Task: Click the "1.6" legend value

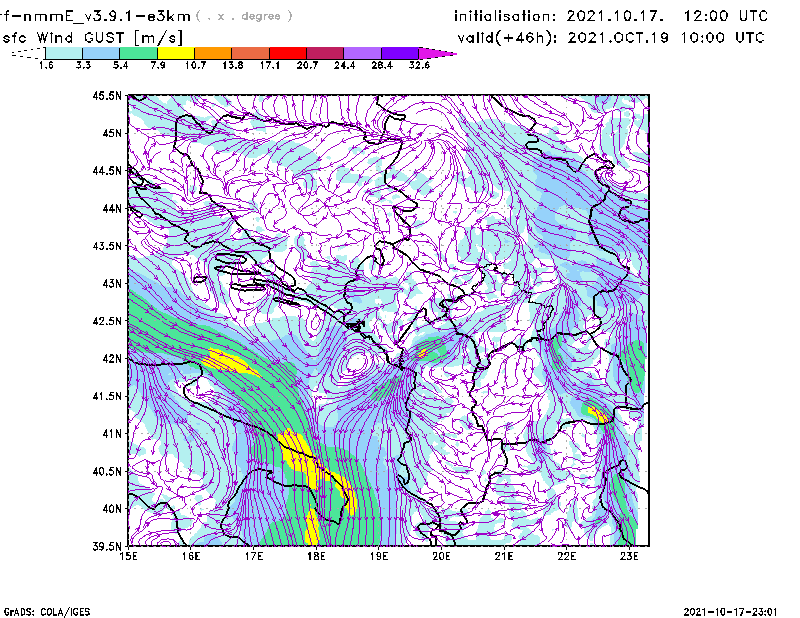Action: [46, 65]
